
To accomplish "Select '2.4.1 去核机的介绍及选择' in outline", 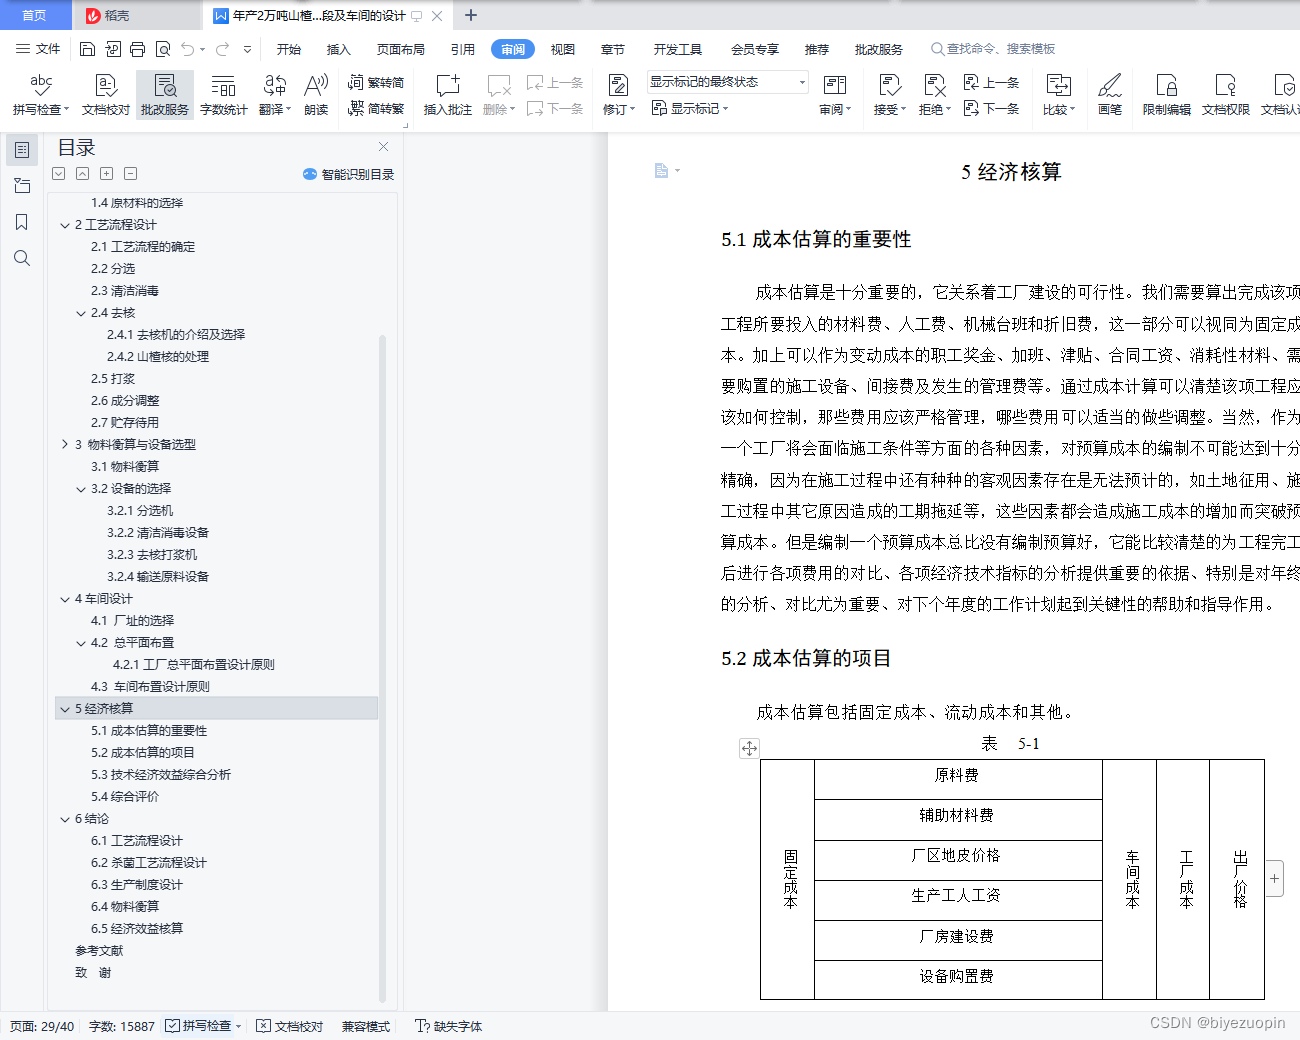I will click(x=176, y=335).
